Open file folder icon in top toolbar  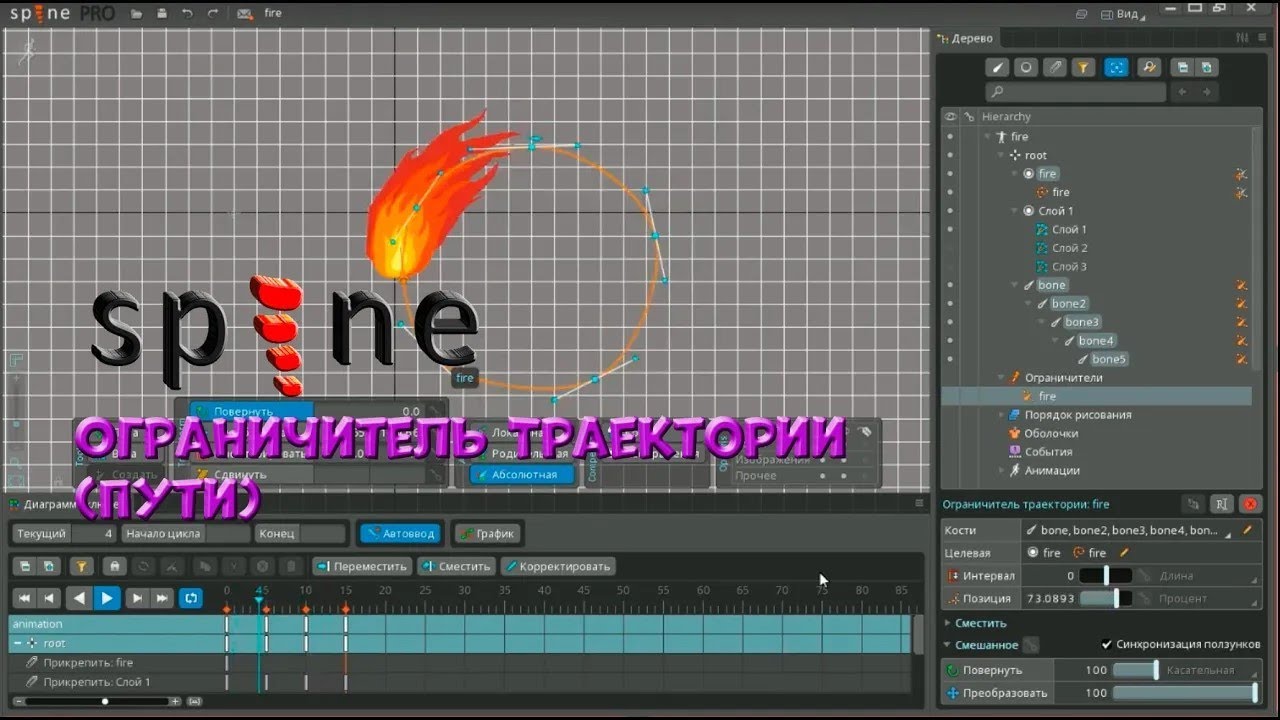[x=136, y=14]
